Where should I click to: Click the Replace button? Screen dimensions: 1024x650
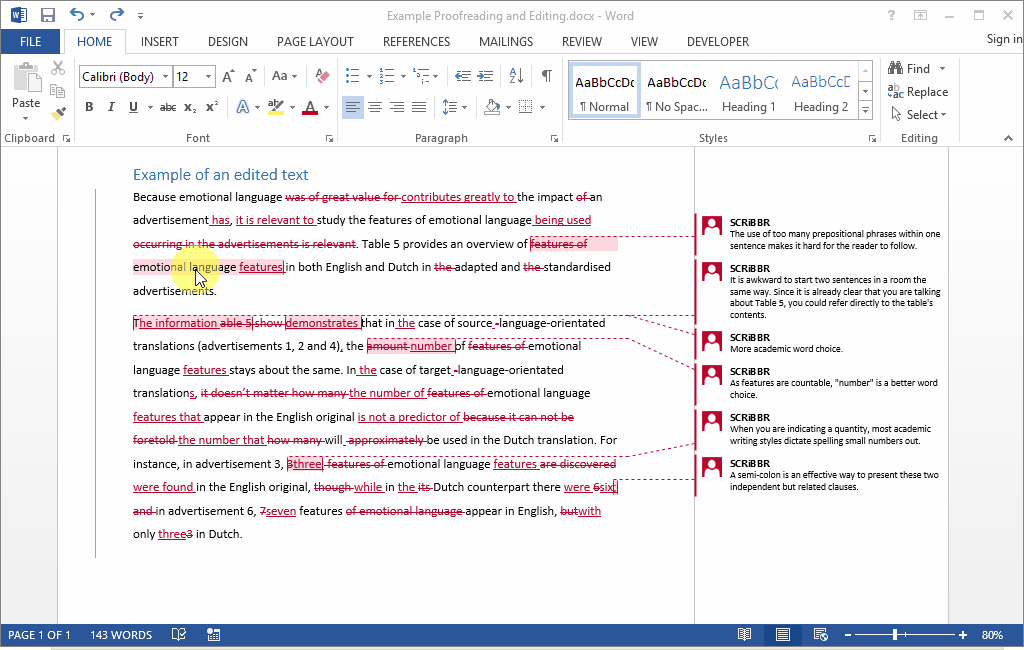(x=918, y=91)
